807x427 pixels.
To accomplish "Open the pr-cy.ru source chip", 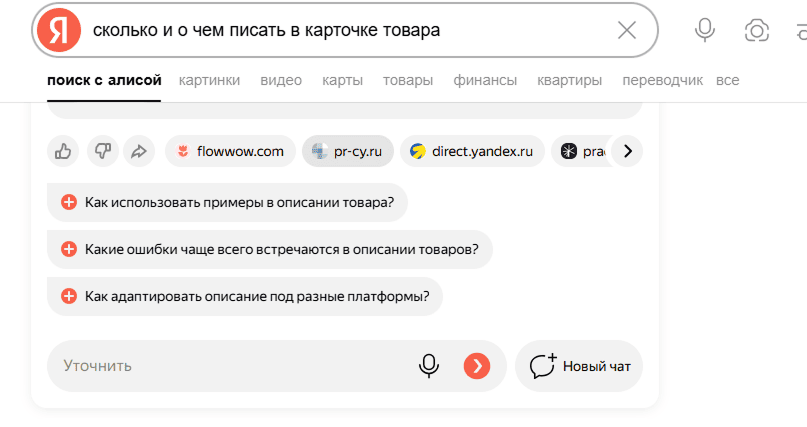I will (x=348, y=151).
